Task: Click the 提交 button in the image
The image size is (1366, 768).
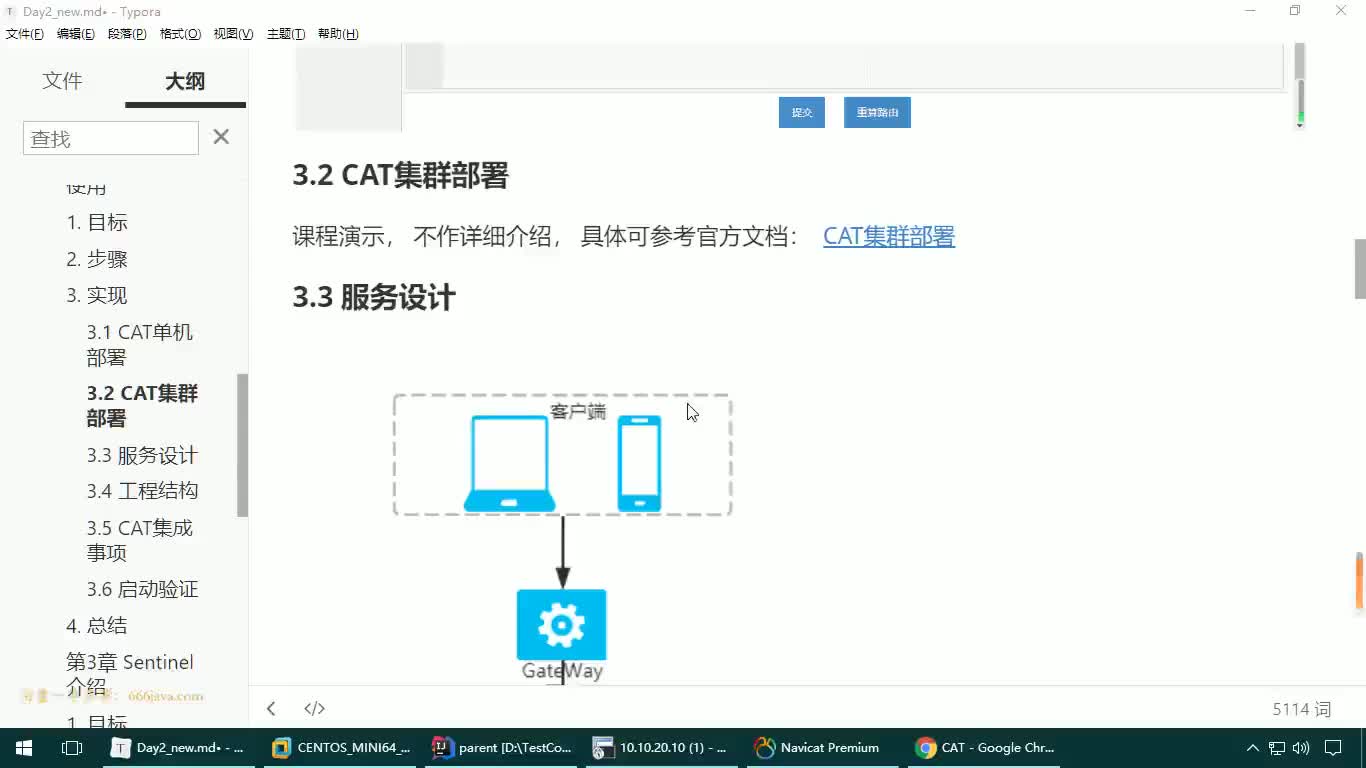Action: pos(802,112)
